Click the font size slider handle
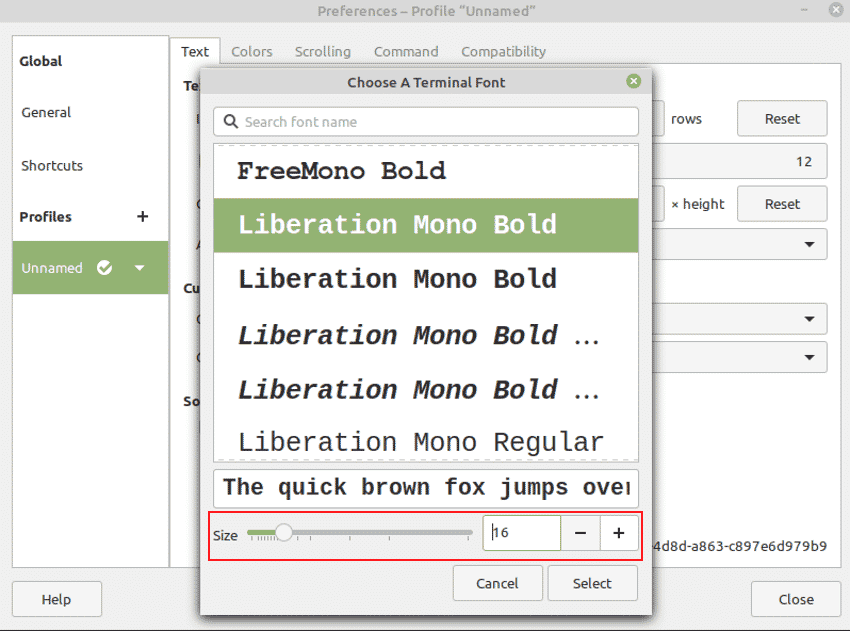The height and width of the screenshot is (631, 850). coord(284,532)
